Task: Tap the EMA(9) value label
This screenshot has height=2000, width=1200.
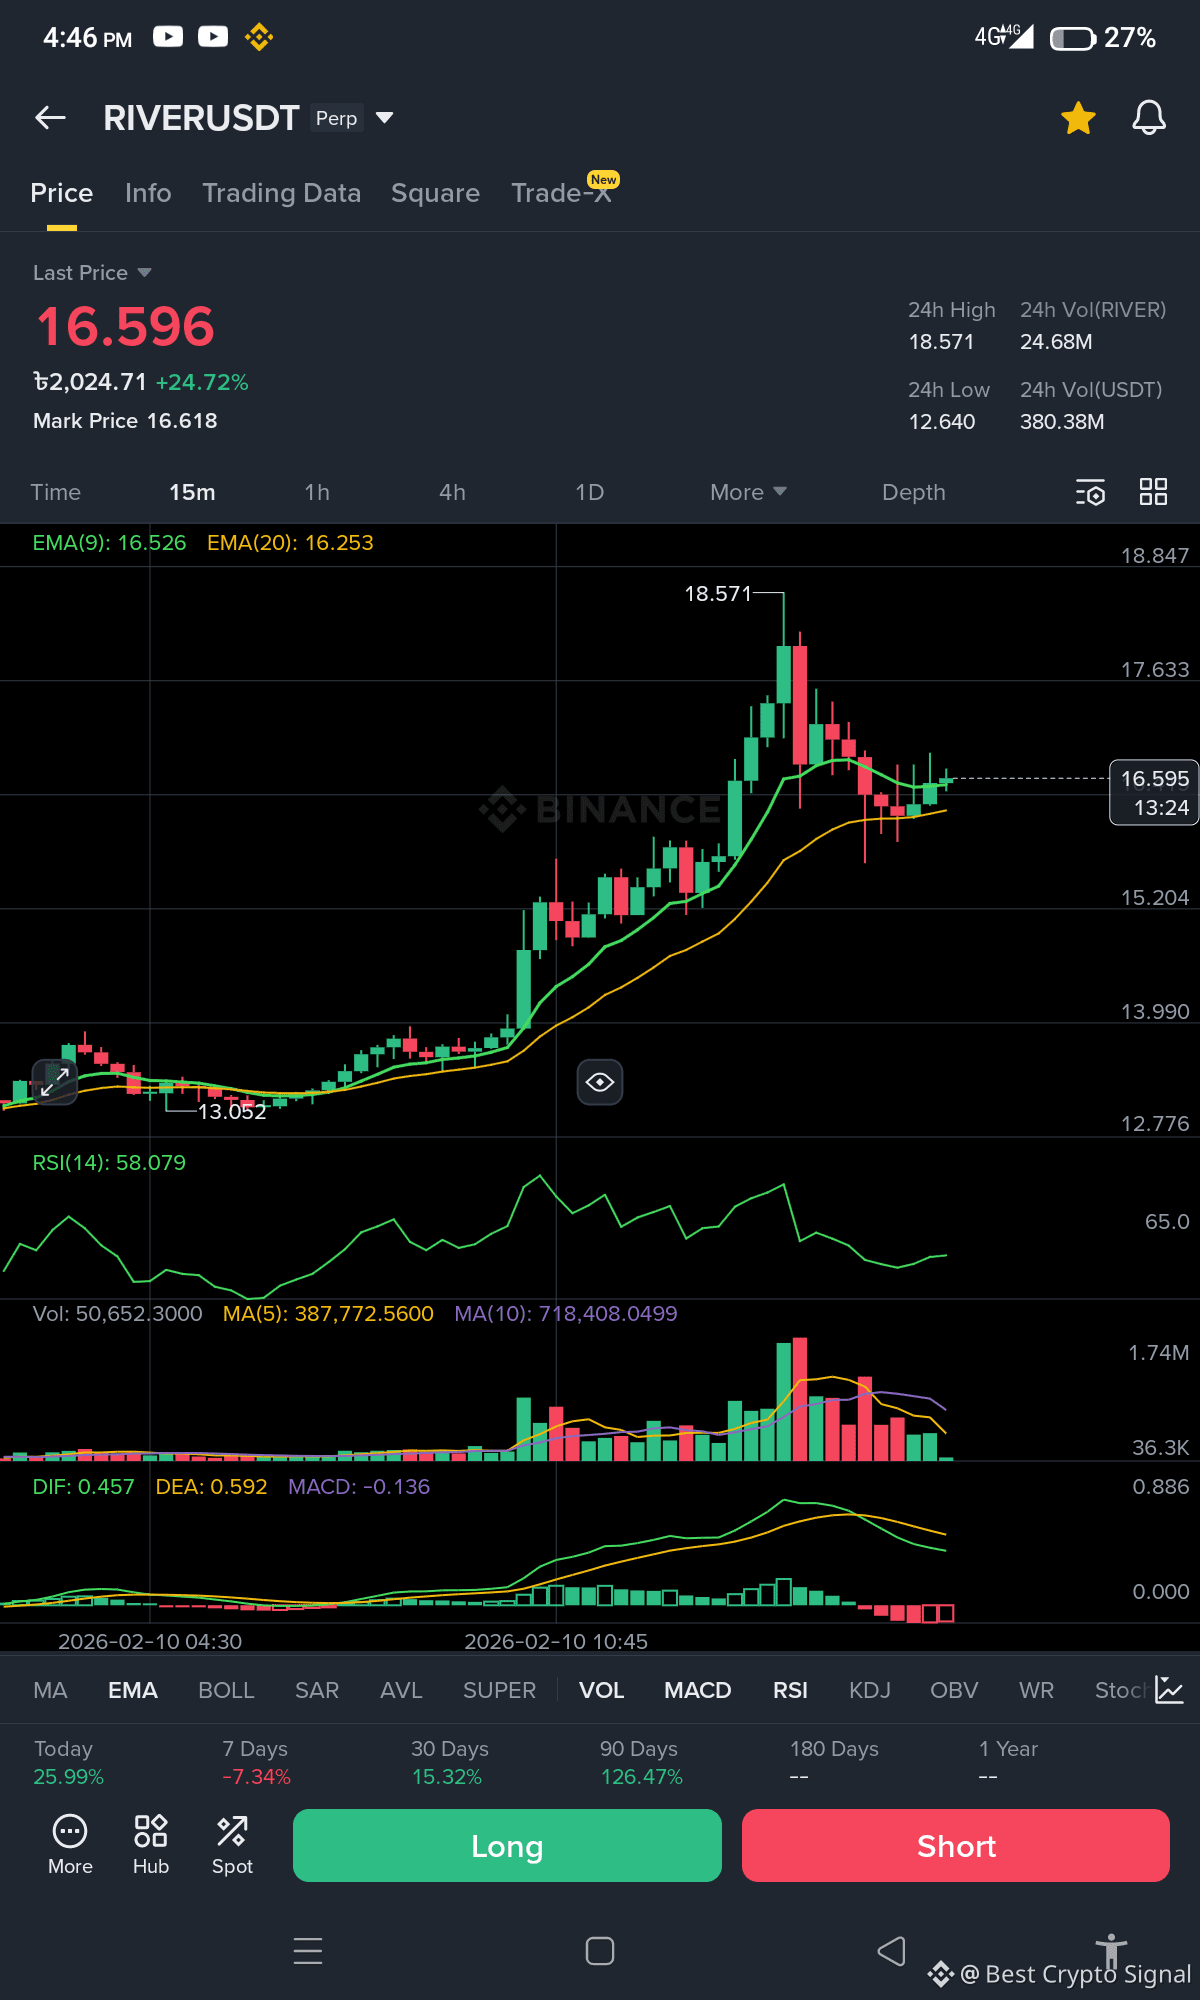Action: 109,543
